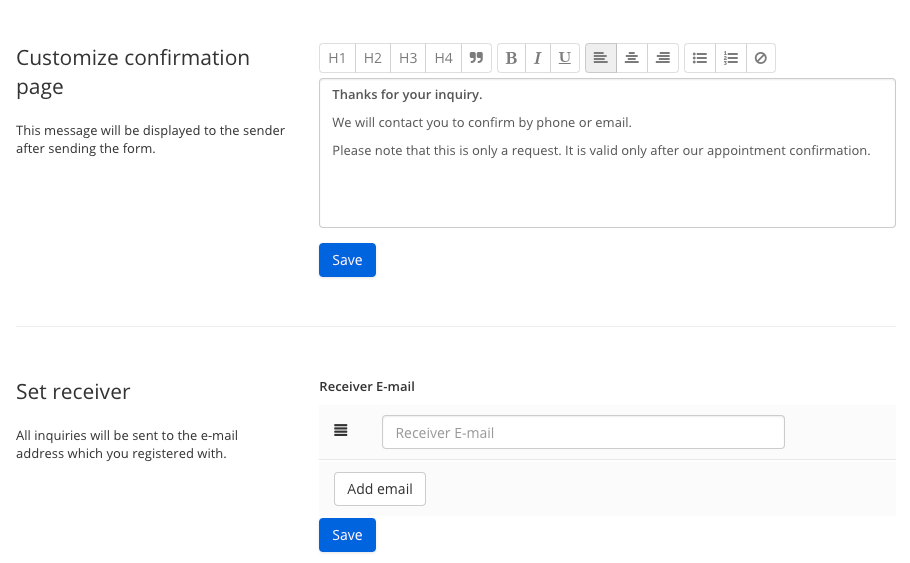
Task: Align text to the right
Action: 663,58
